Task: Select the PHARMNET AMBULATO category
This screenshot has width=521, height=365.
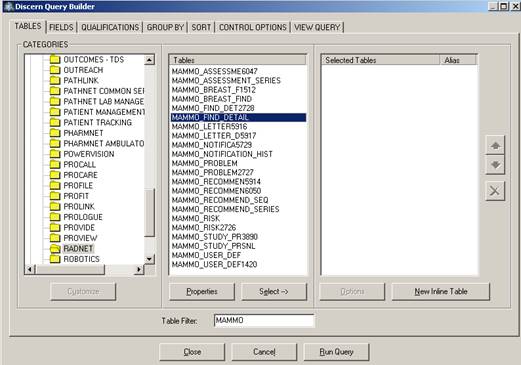Action: (x=104, y=143)
